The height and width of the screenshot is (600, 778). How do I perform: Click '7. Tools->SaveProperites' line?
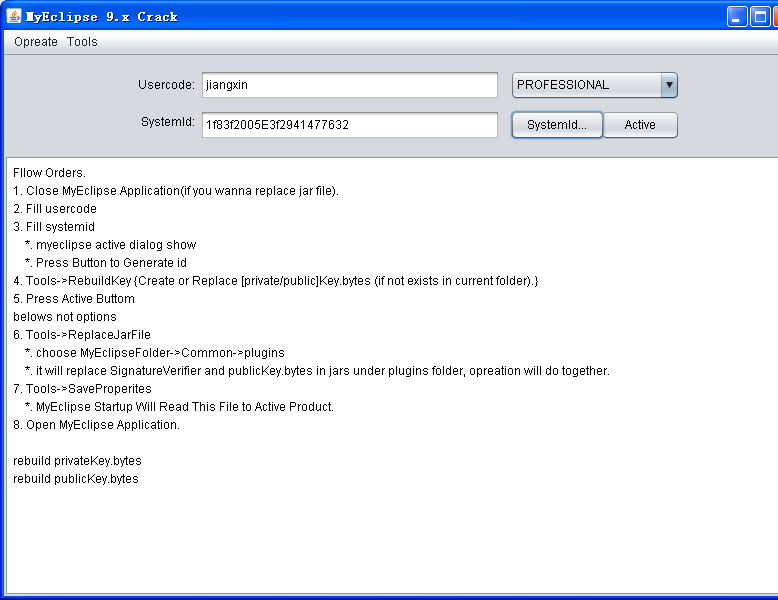(82, 389)
